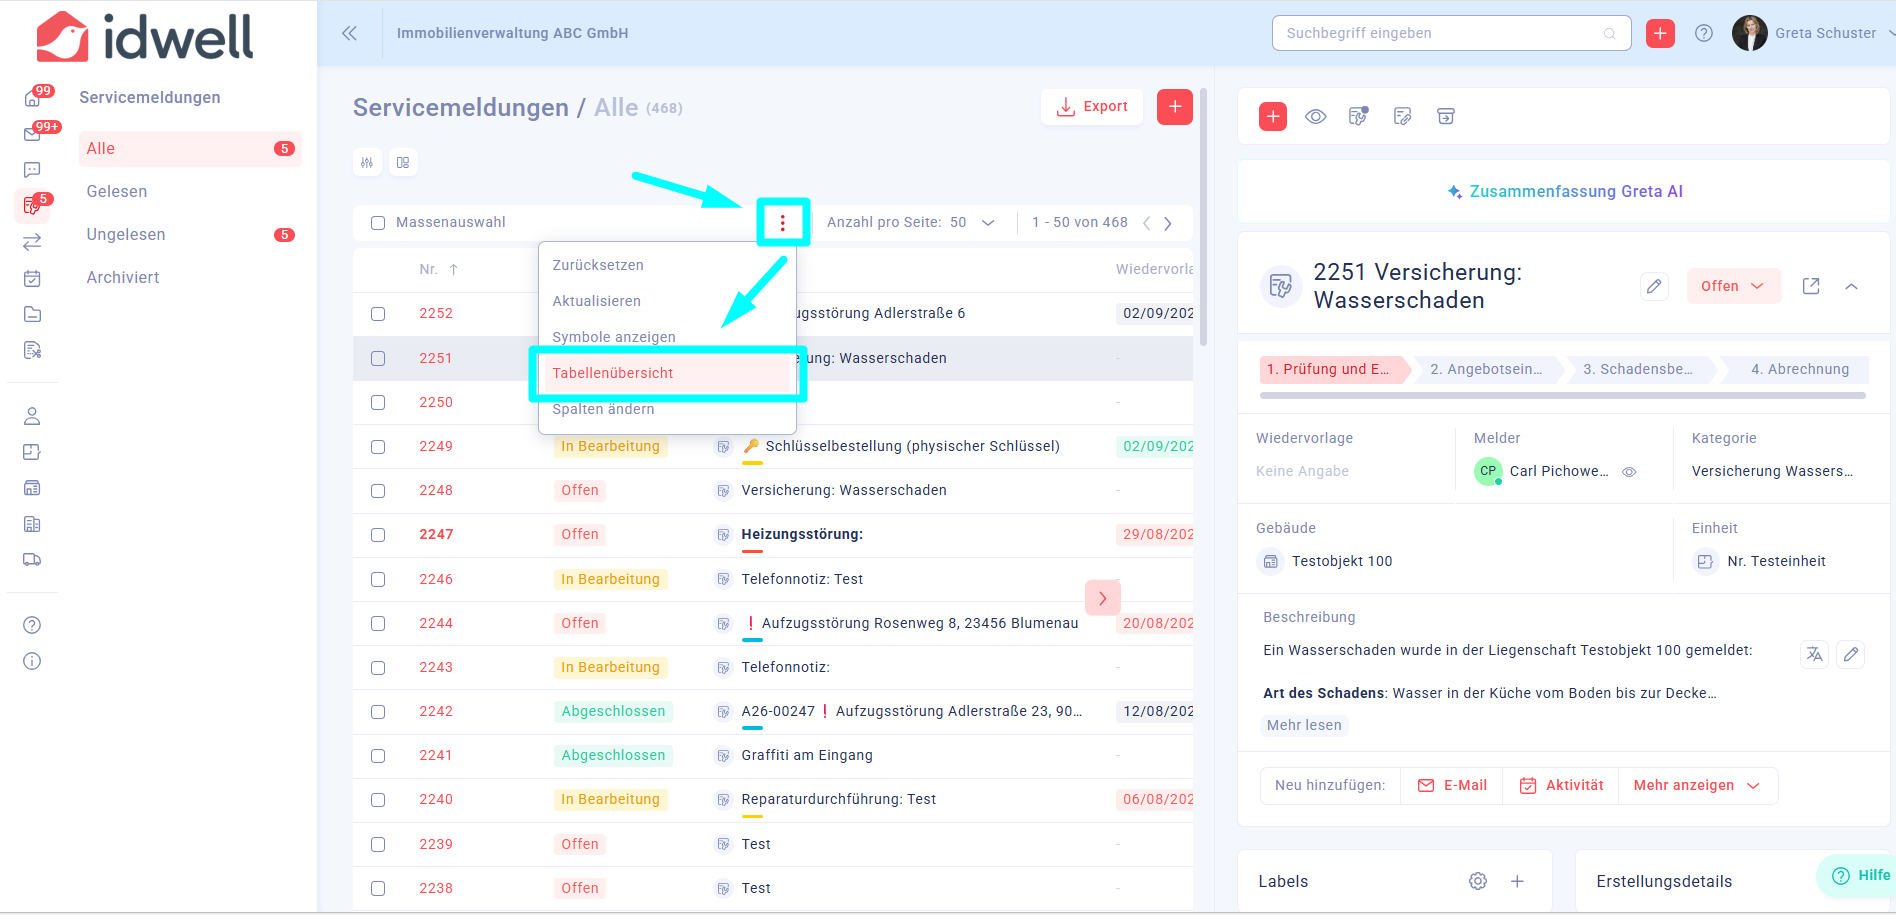Open Labels settings gear icon

point(1478,881)
